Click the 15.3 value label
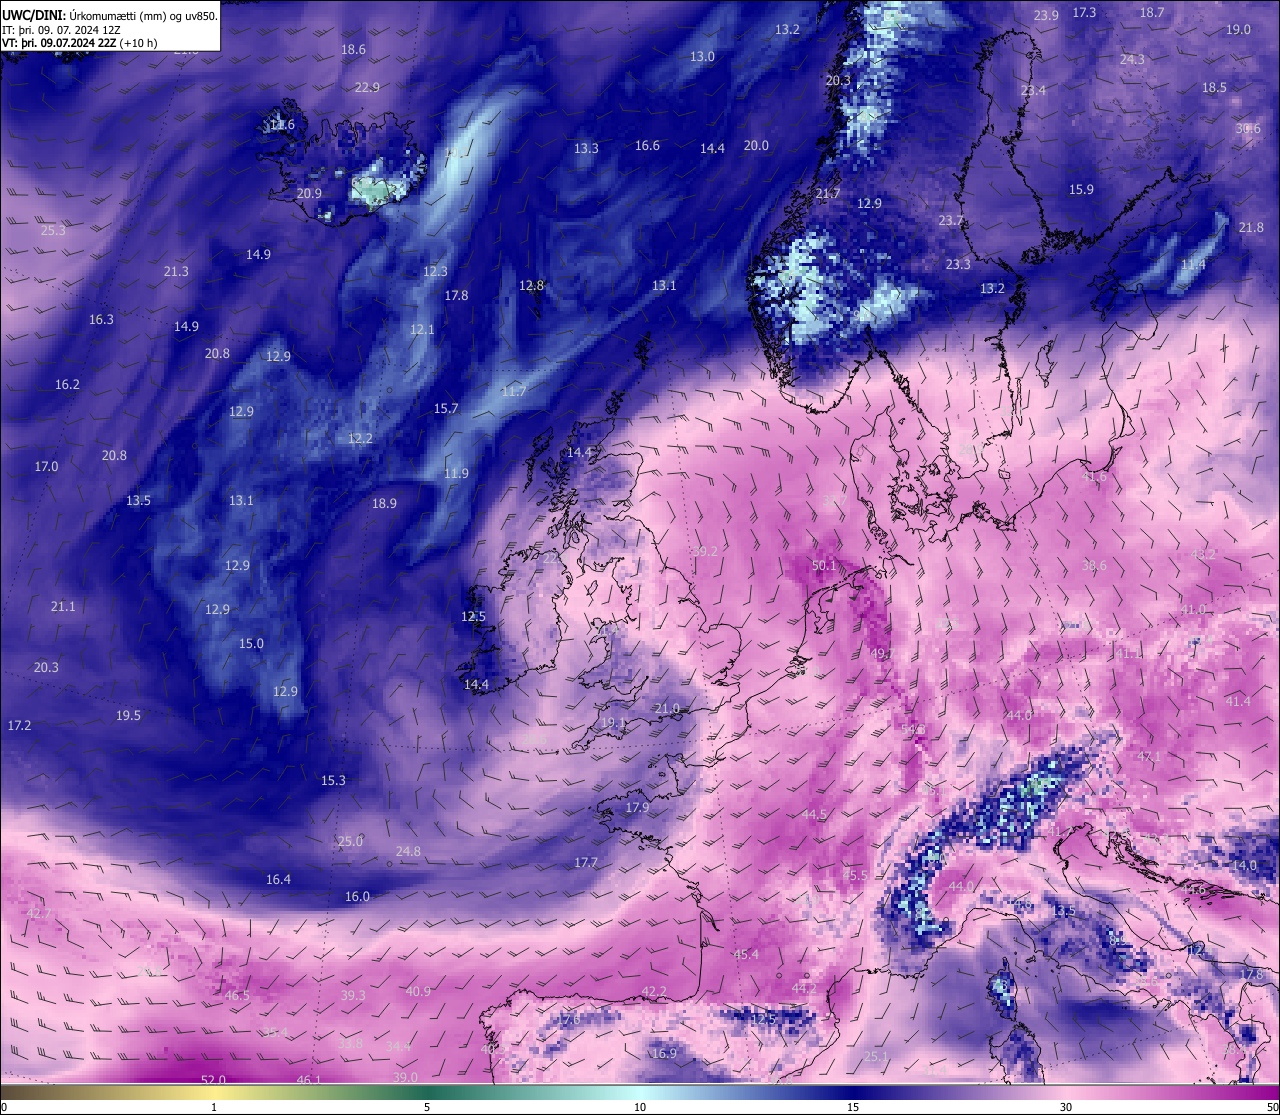The width and height of the screenshot is (1280, 1115). (333, 781)
